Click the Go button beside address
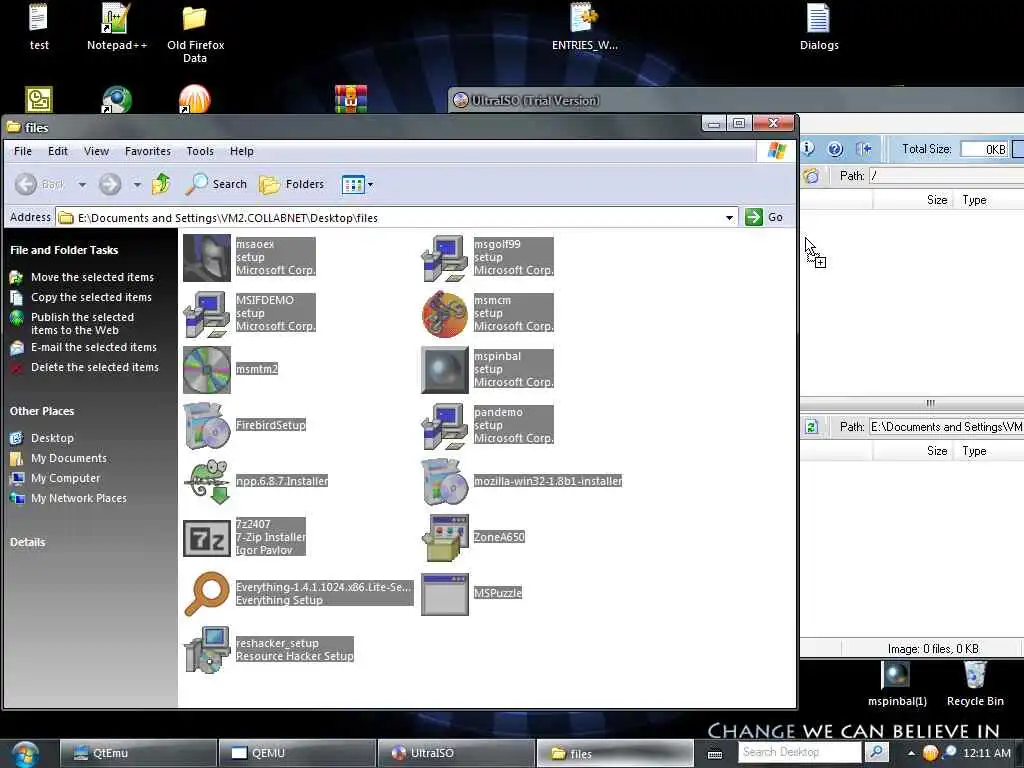 pyautogui.click(x=764, y=217)
